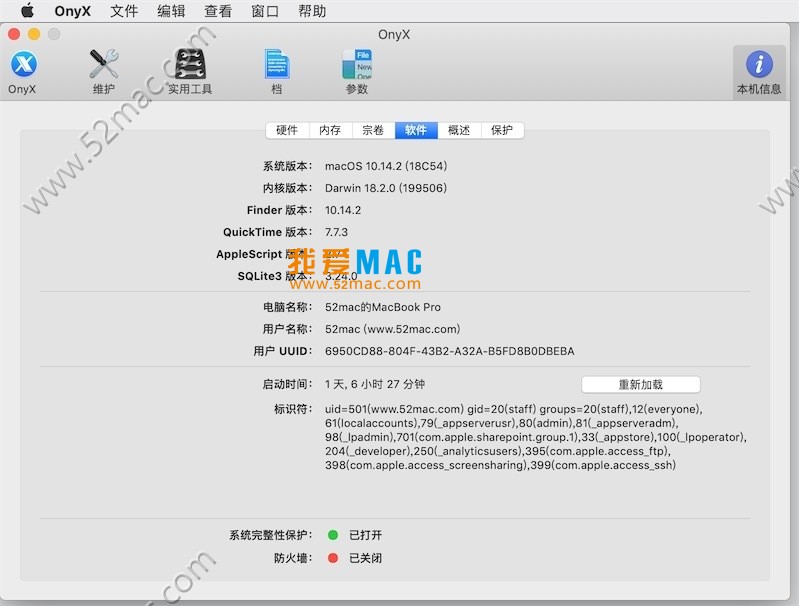Click the 内核版本 label
Screen dimensions: 799x606
[287, 188]
